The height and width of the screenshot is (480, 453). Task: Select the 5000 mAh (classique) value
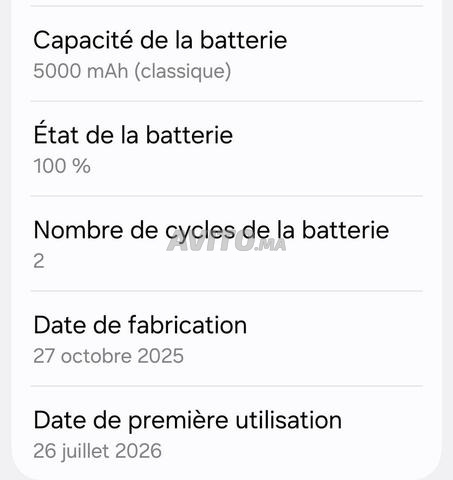(x=132, y=71)
